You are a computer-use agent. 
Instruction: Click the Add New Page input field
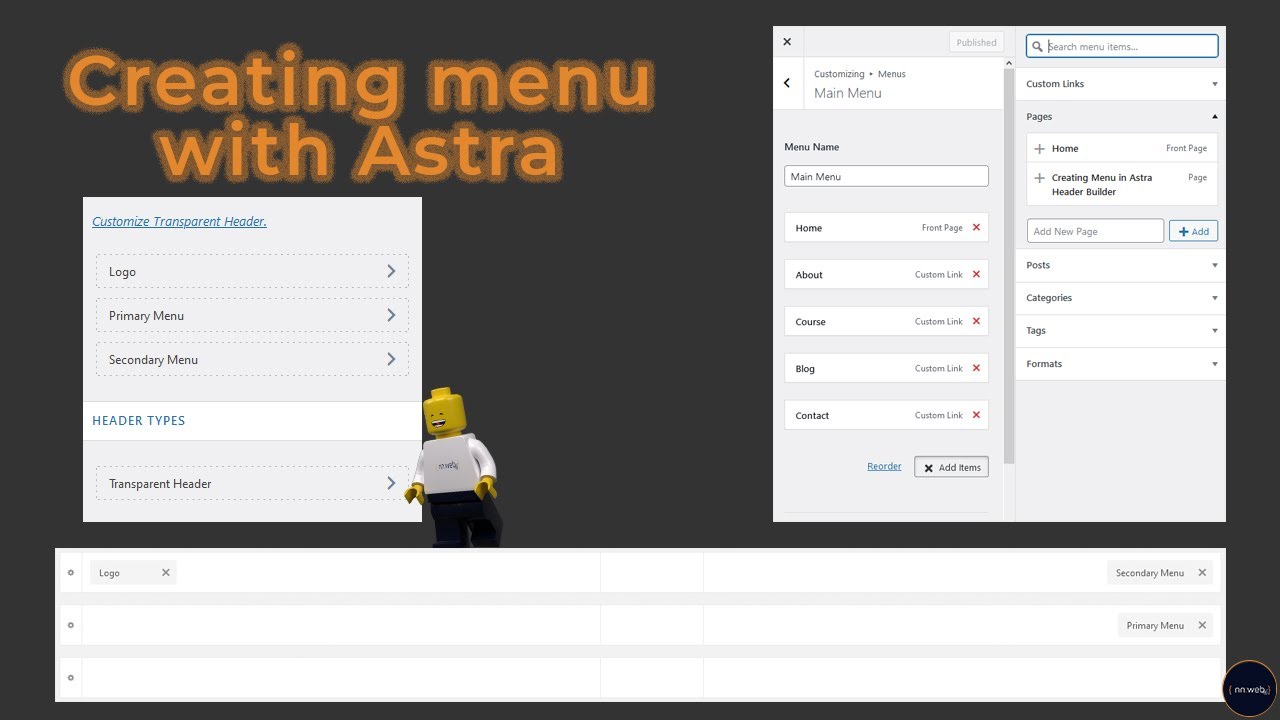point(1095,231)
